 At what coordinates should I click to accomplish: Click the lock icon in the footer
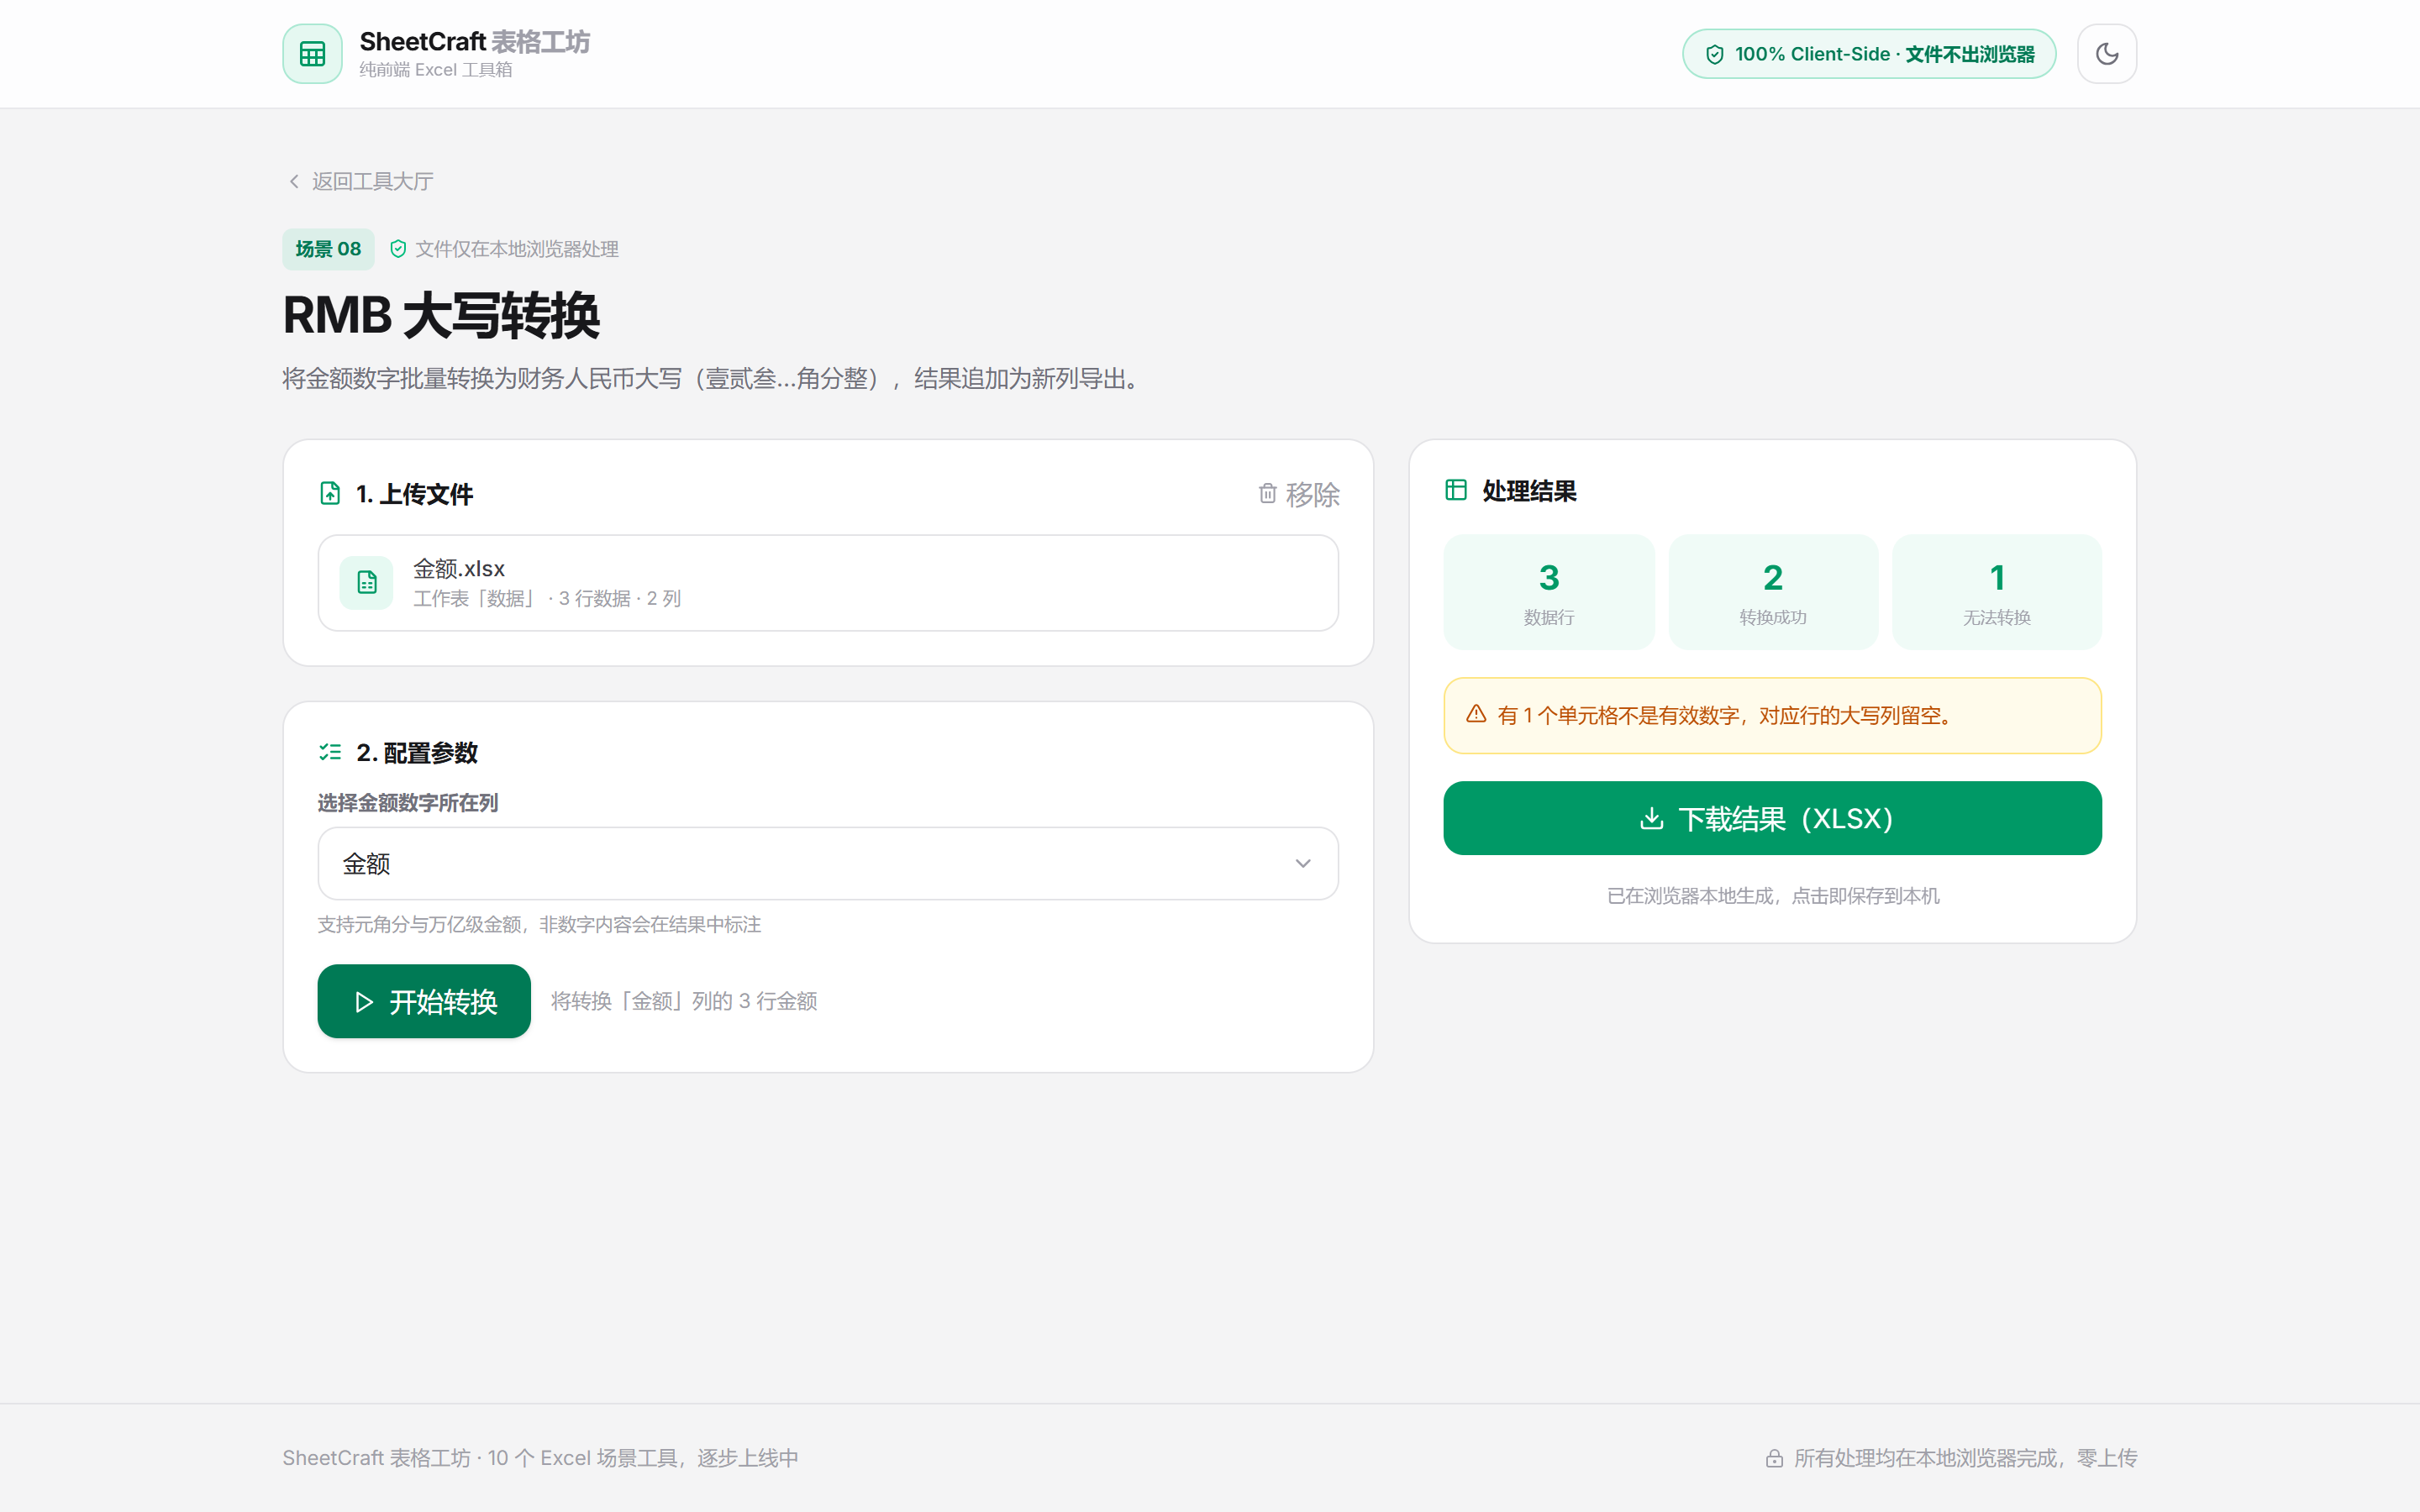point(1774,1458)
